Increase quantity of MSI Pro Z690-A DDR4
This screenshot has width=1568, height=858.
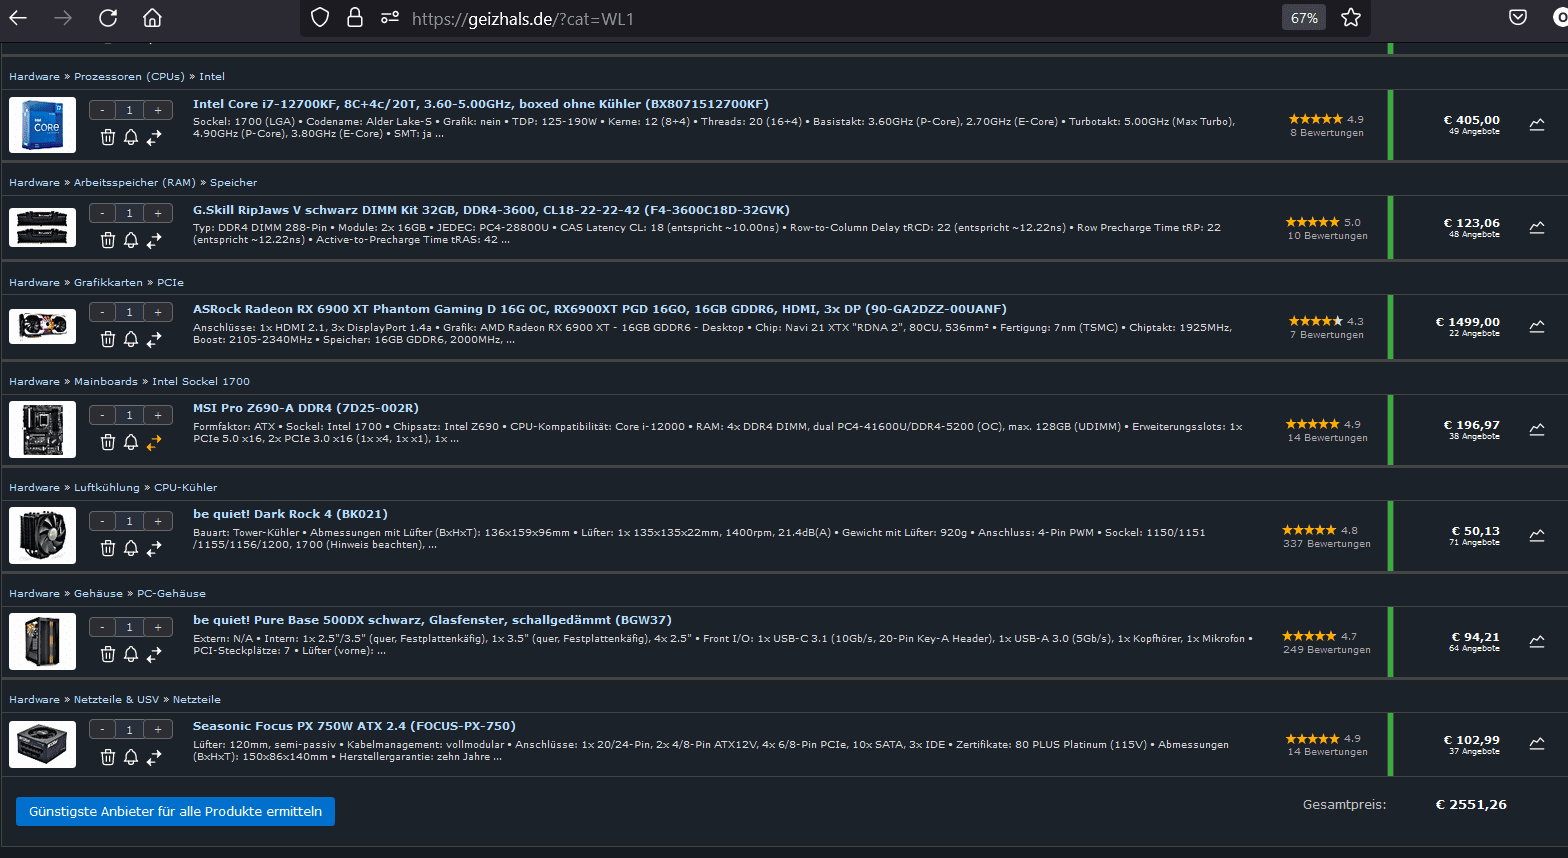coord(158,415)
